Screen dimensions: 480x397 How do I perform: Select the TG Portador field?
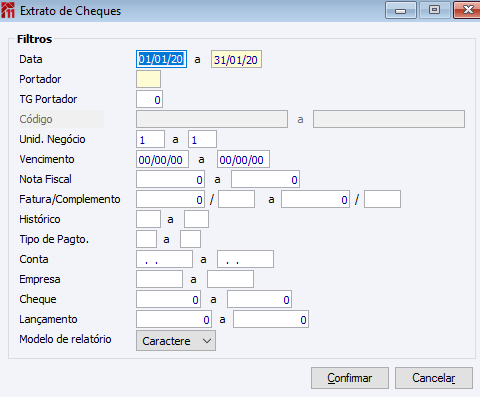tap(149, 99)
